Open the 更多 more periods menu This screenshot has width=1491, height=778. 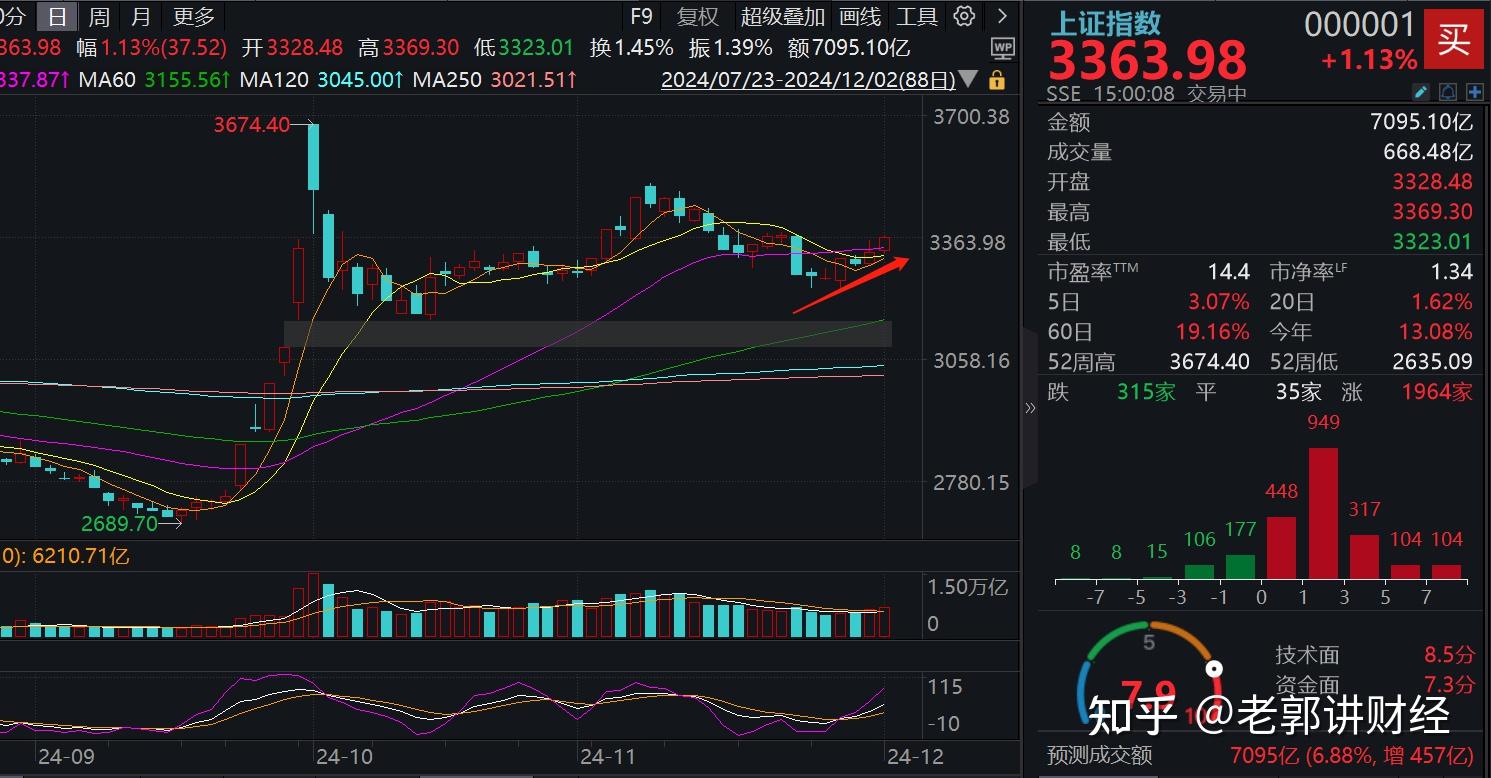(193, 16)
